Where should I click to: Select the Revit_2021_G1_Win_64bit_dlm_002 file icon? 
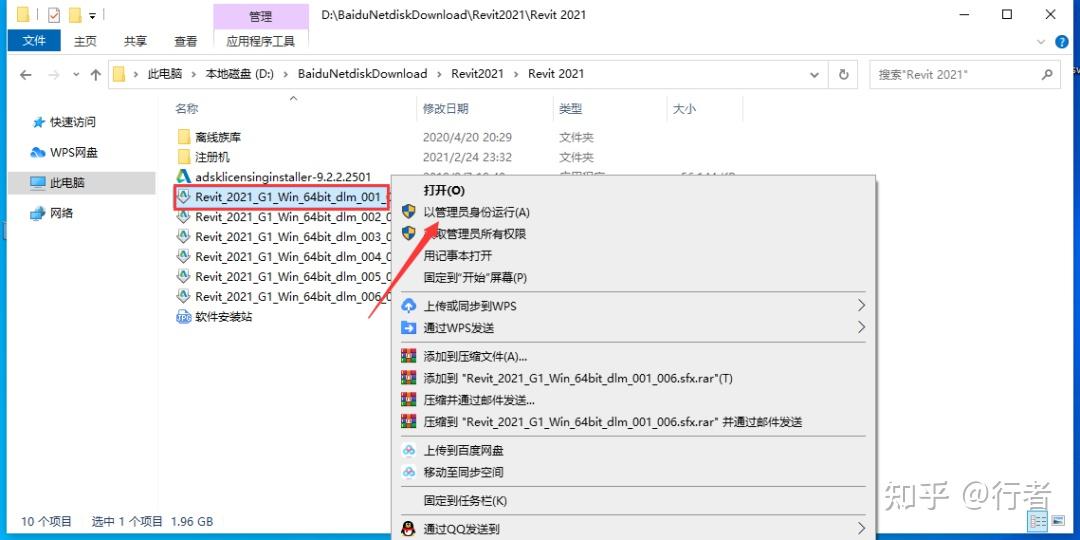(183, 217)
